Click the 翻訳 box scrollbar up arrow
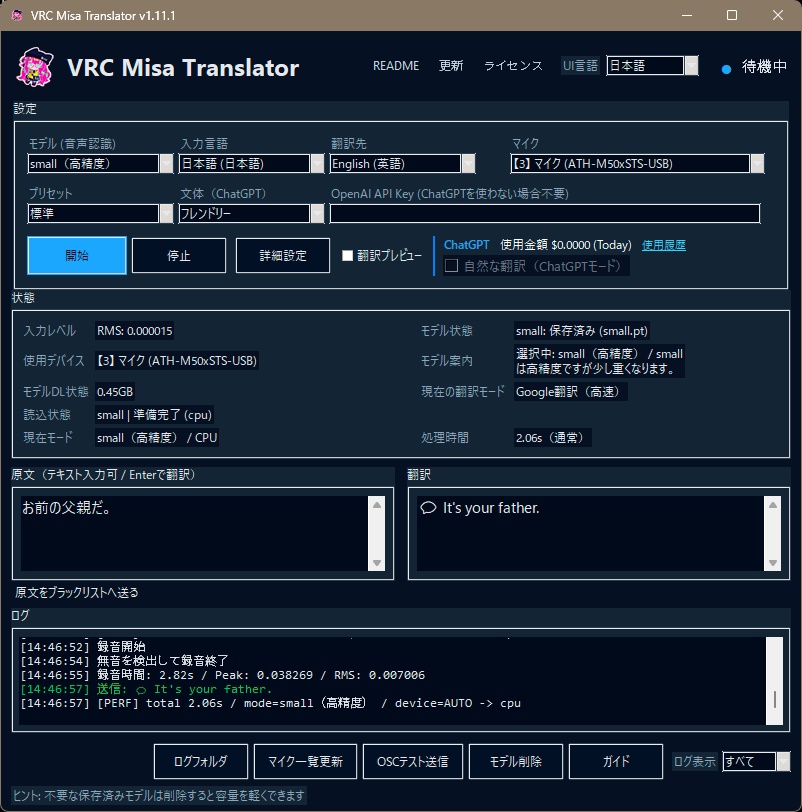 [x=772, y=505]
